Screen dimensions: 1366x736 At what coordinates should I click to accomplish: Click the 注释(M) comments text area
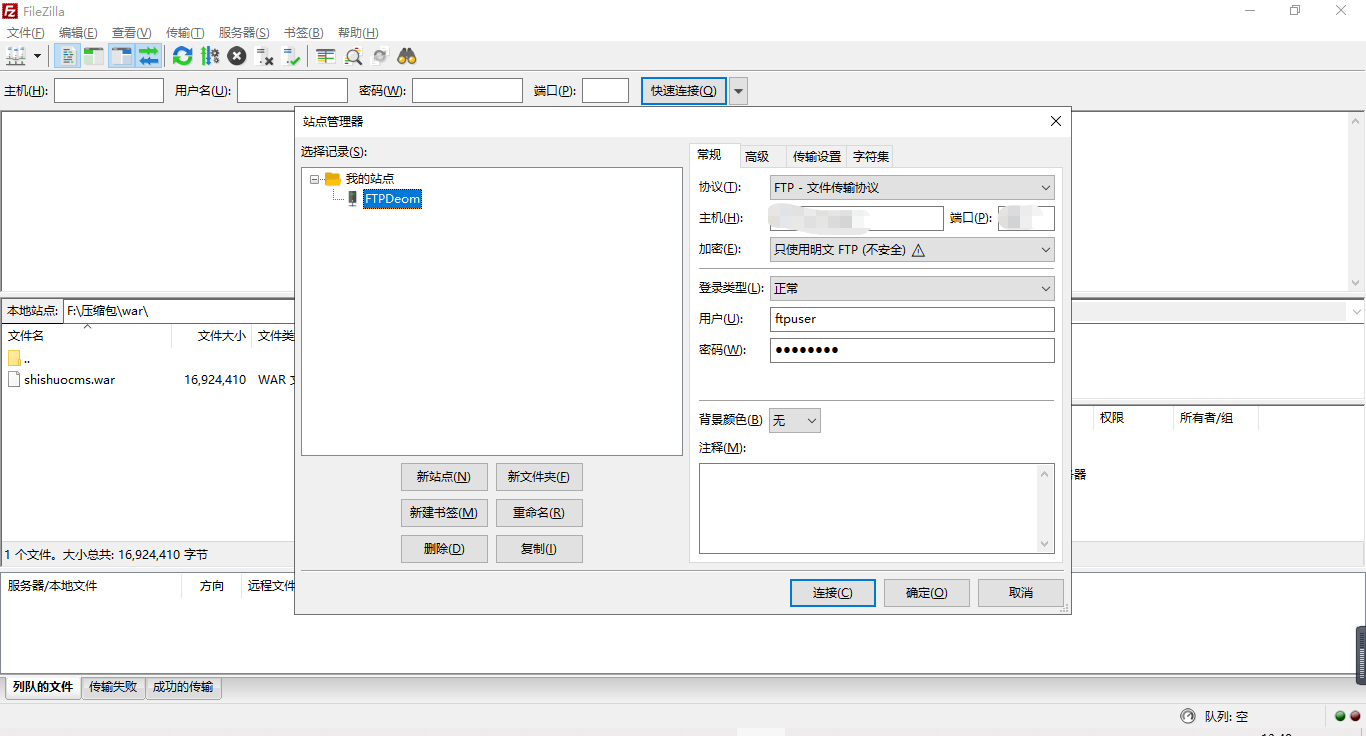coord(877,509)
